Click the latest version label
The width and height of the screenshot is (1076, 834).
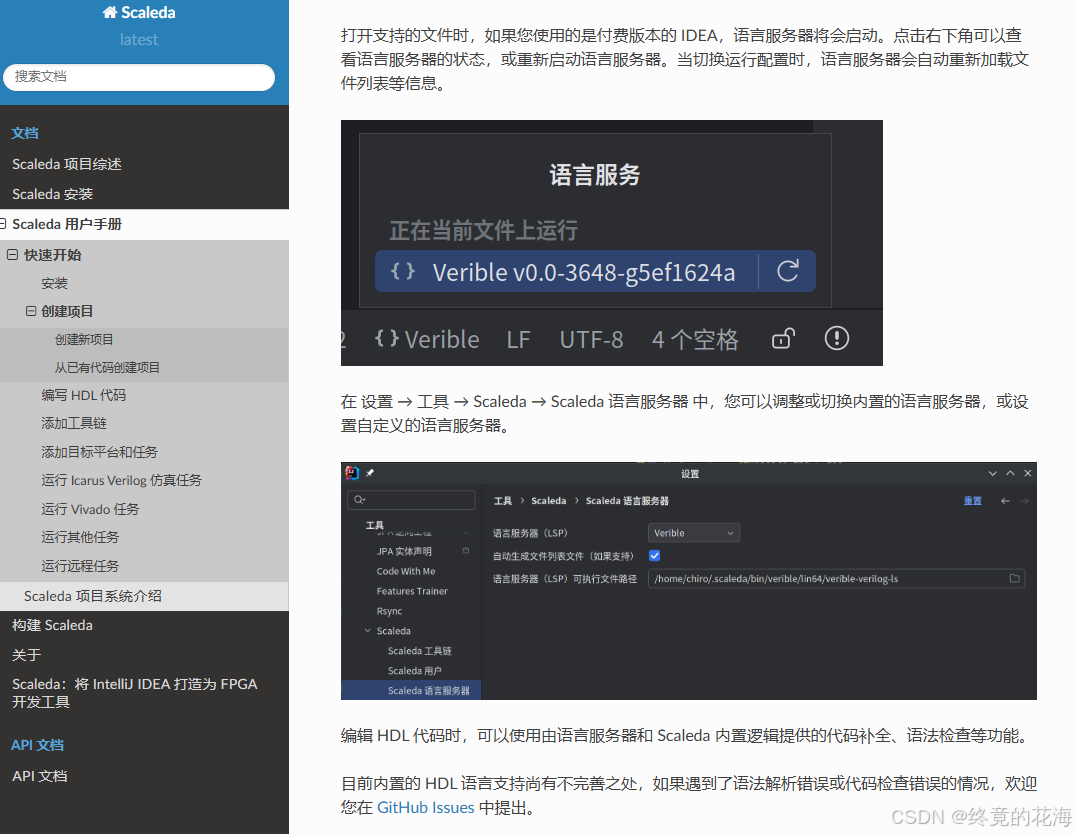coord(139,40)
